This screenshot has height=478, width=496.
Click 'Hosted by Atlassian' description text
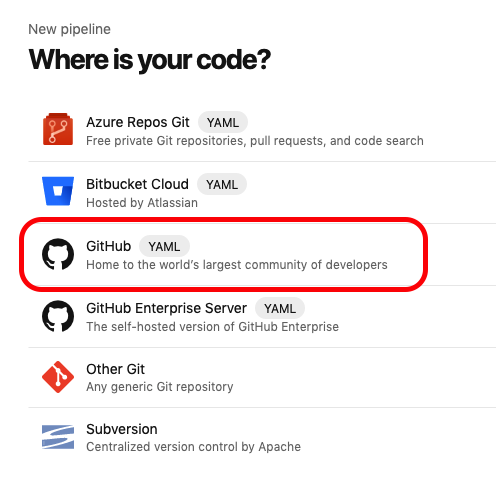142,203
